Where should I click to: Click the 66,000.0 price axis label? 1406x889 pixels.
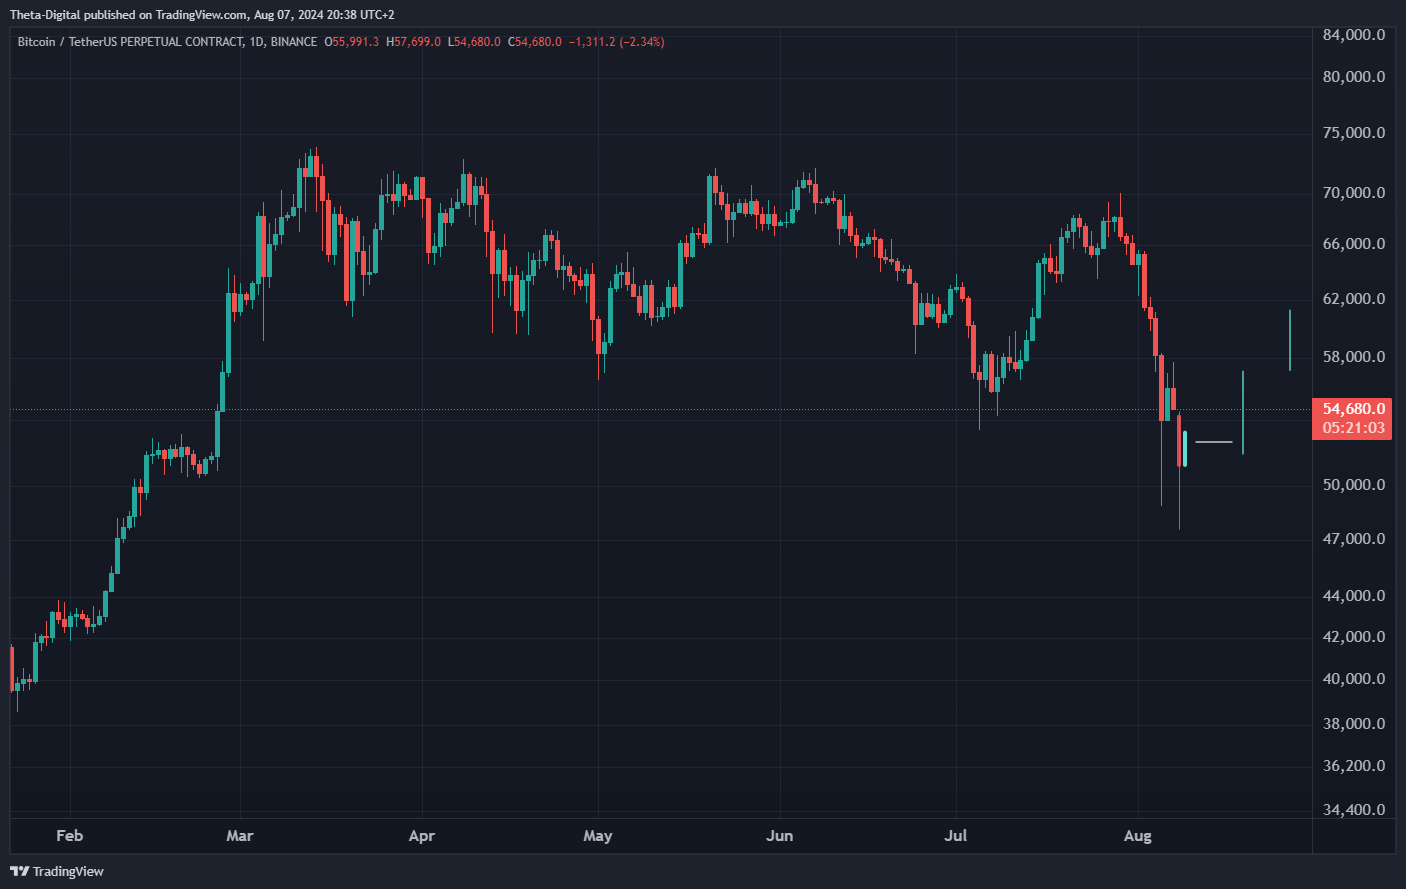[x=1354, y=244]
